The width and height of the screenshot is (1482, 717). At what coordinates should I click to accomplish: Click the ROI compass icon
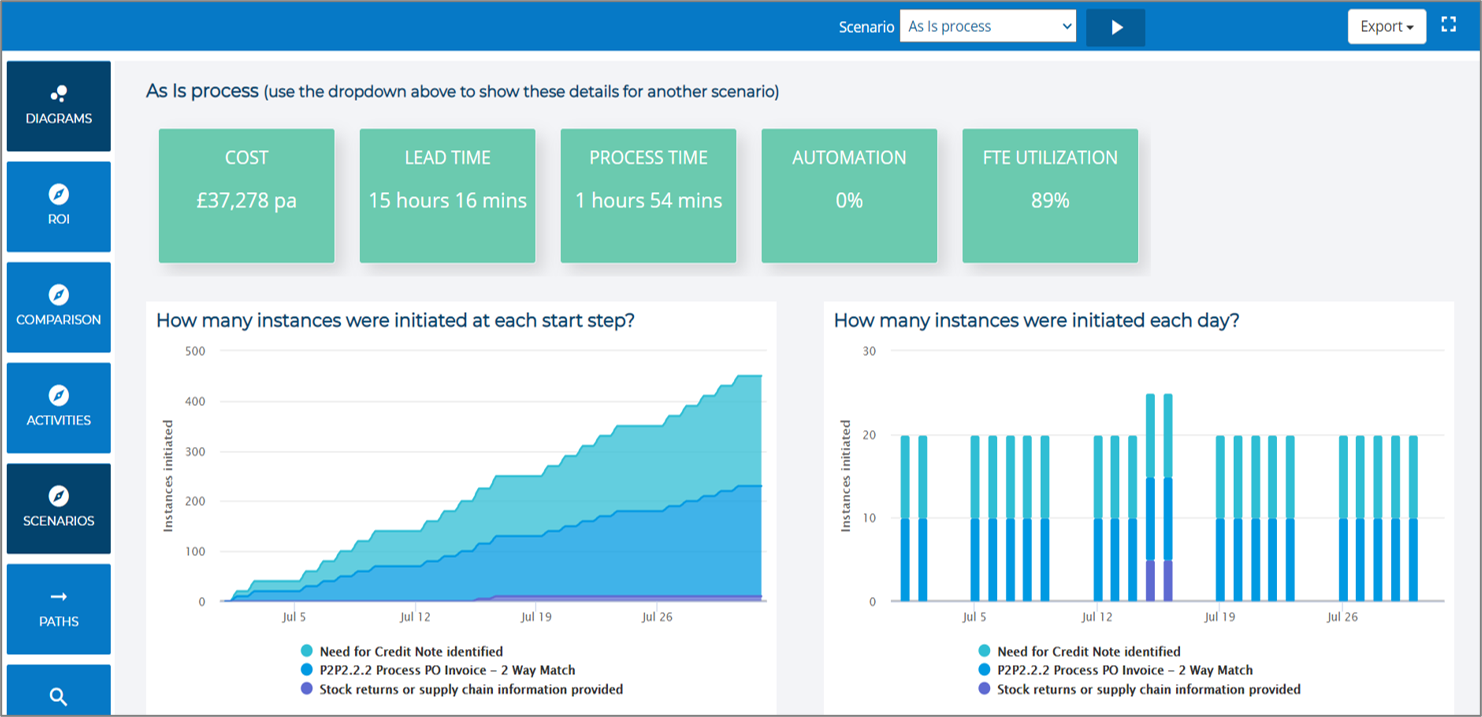(x=59, y=194)
